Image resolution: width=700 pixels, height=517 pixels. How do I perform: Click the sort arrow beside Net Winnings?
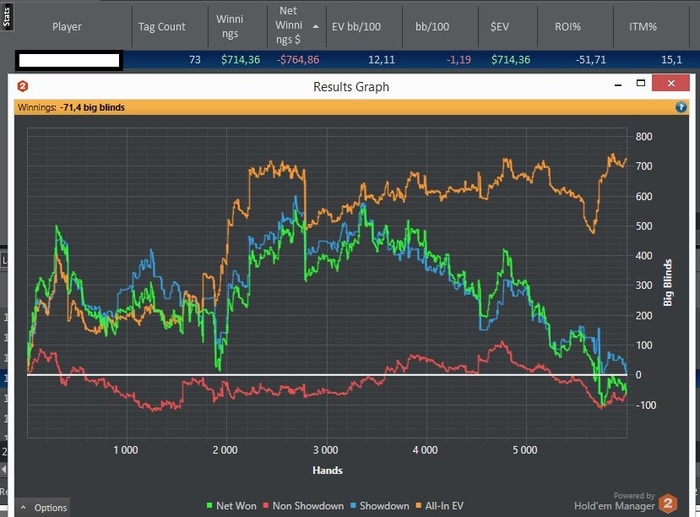(316, 26)
